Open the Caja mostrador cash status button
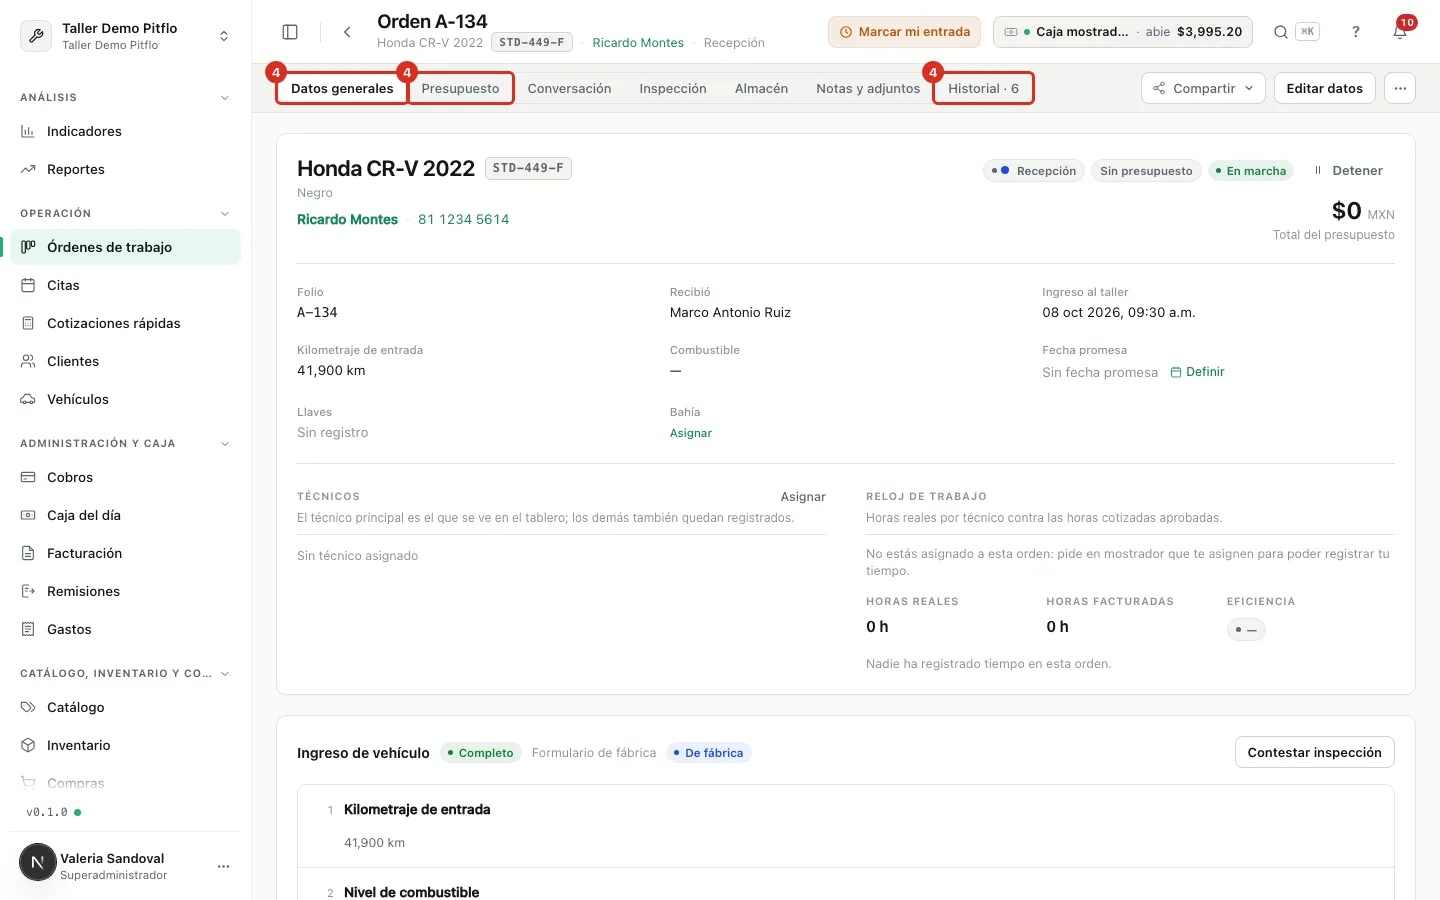 tap(1122, 32)
